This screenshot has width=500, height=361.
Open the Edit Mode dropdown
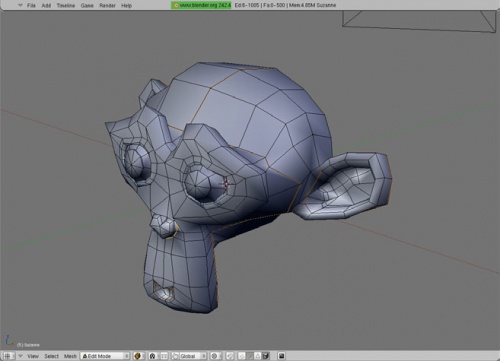click(105, 356)
